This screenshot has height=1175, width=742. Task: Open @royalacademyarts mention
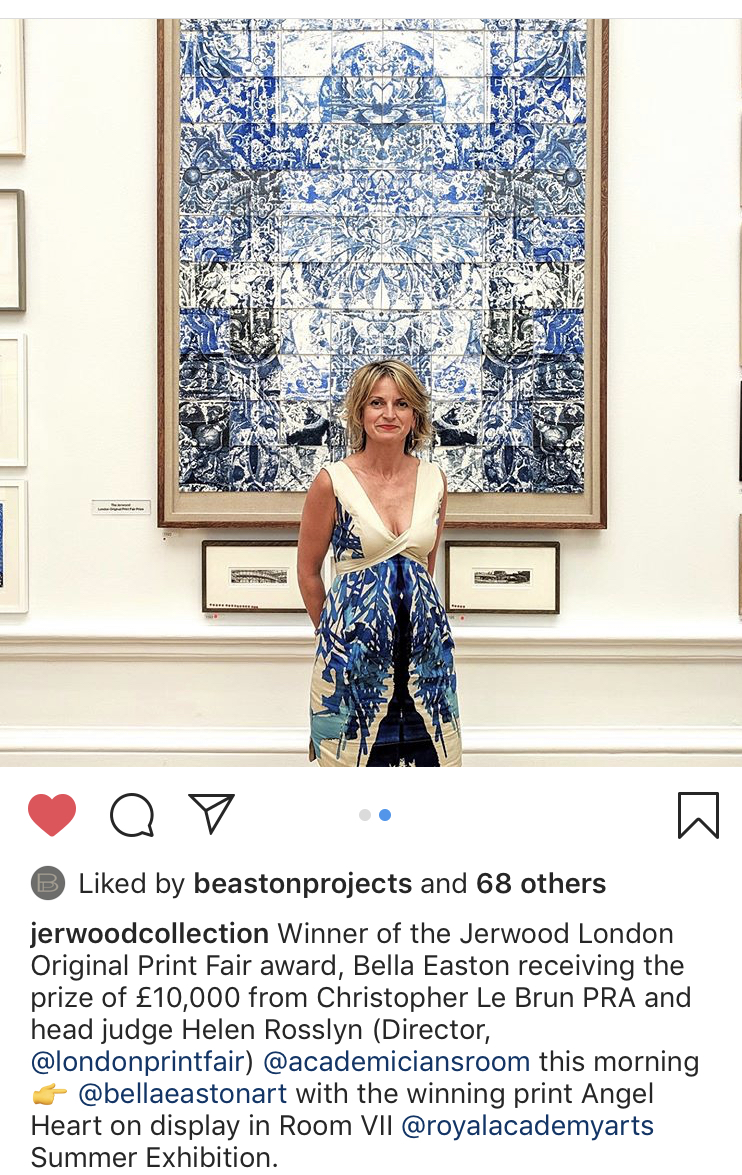(x=528, y=1126)
